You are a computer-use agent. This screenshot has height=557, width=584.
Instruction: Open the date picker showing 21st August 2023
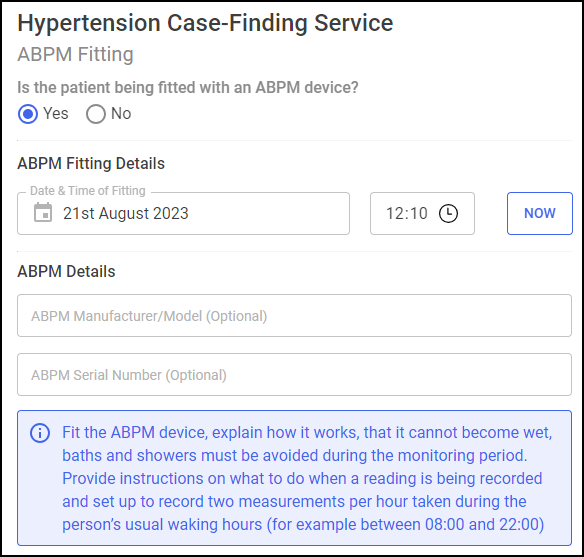coord(183,213)
